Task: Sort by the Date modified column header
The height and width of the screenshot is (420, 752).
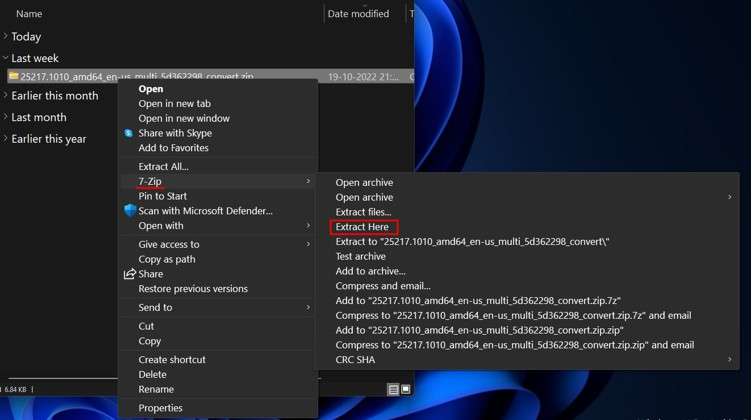Action: (358, 14)
